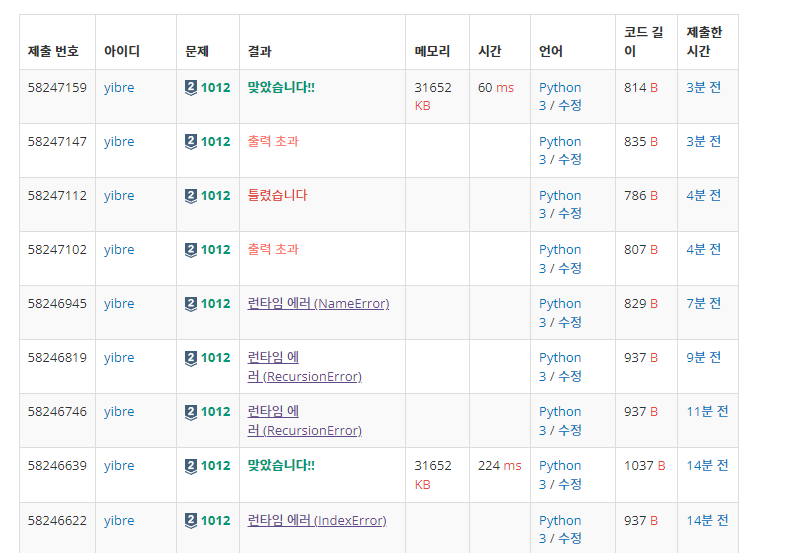The width and height of the screenshot is (786, 553).
Task: Open yibre profile in row 58247102
Action: pos(119,250)
